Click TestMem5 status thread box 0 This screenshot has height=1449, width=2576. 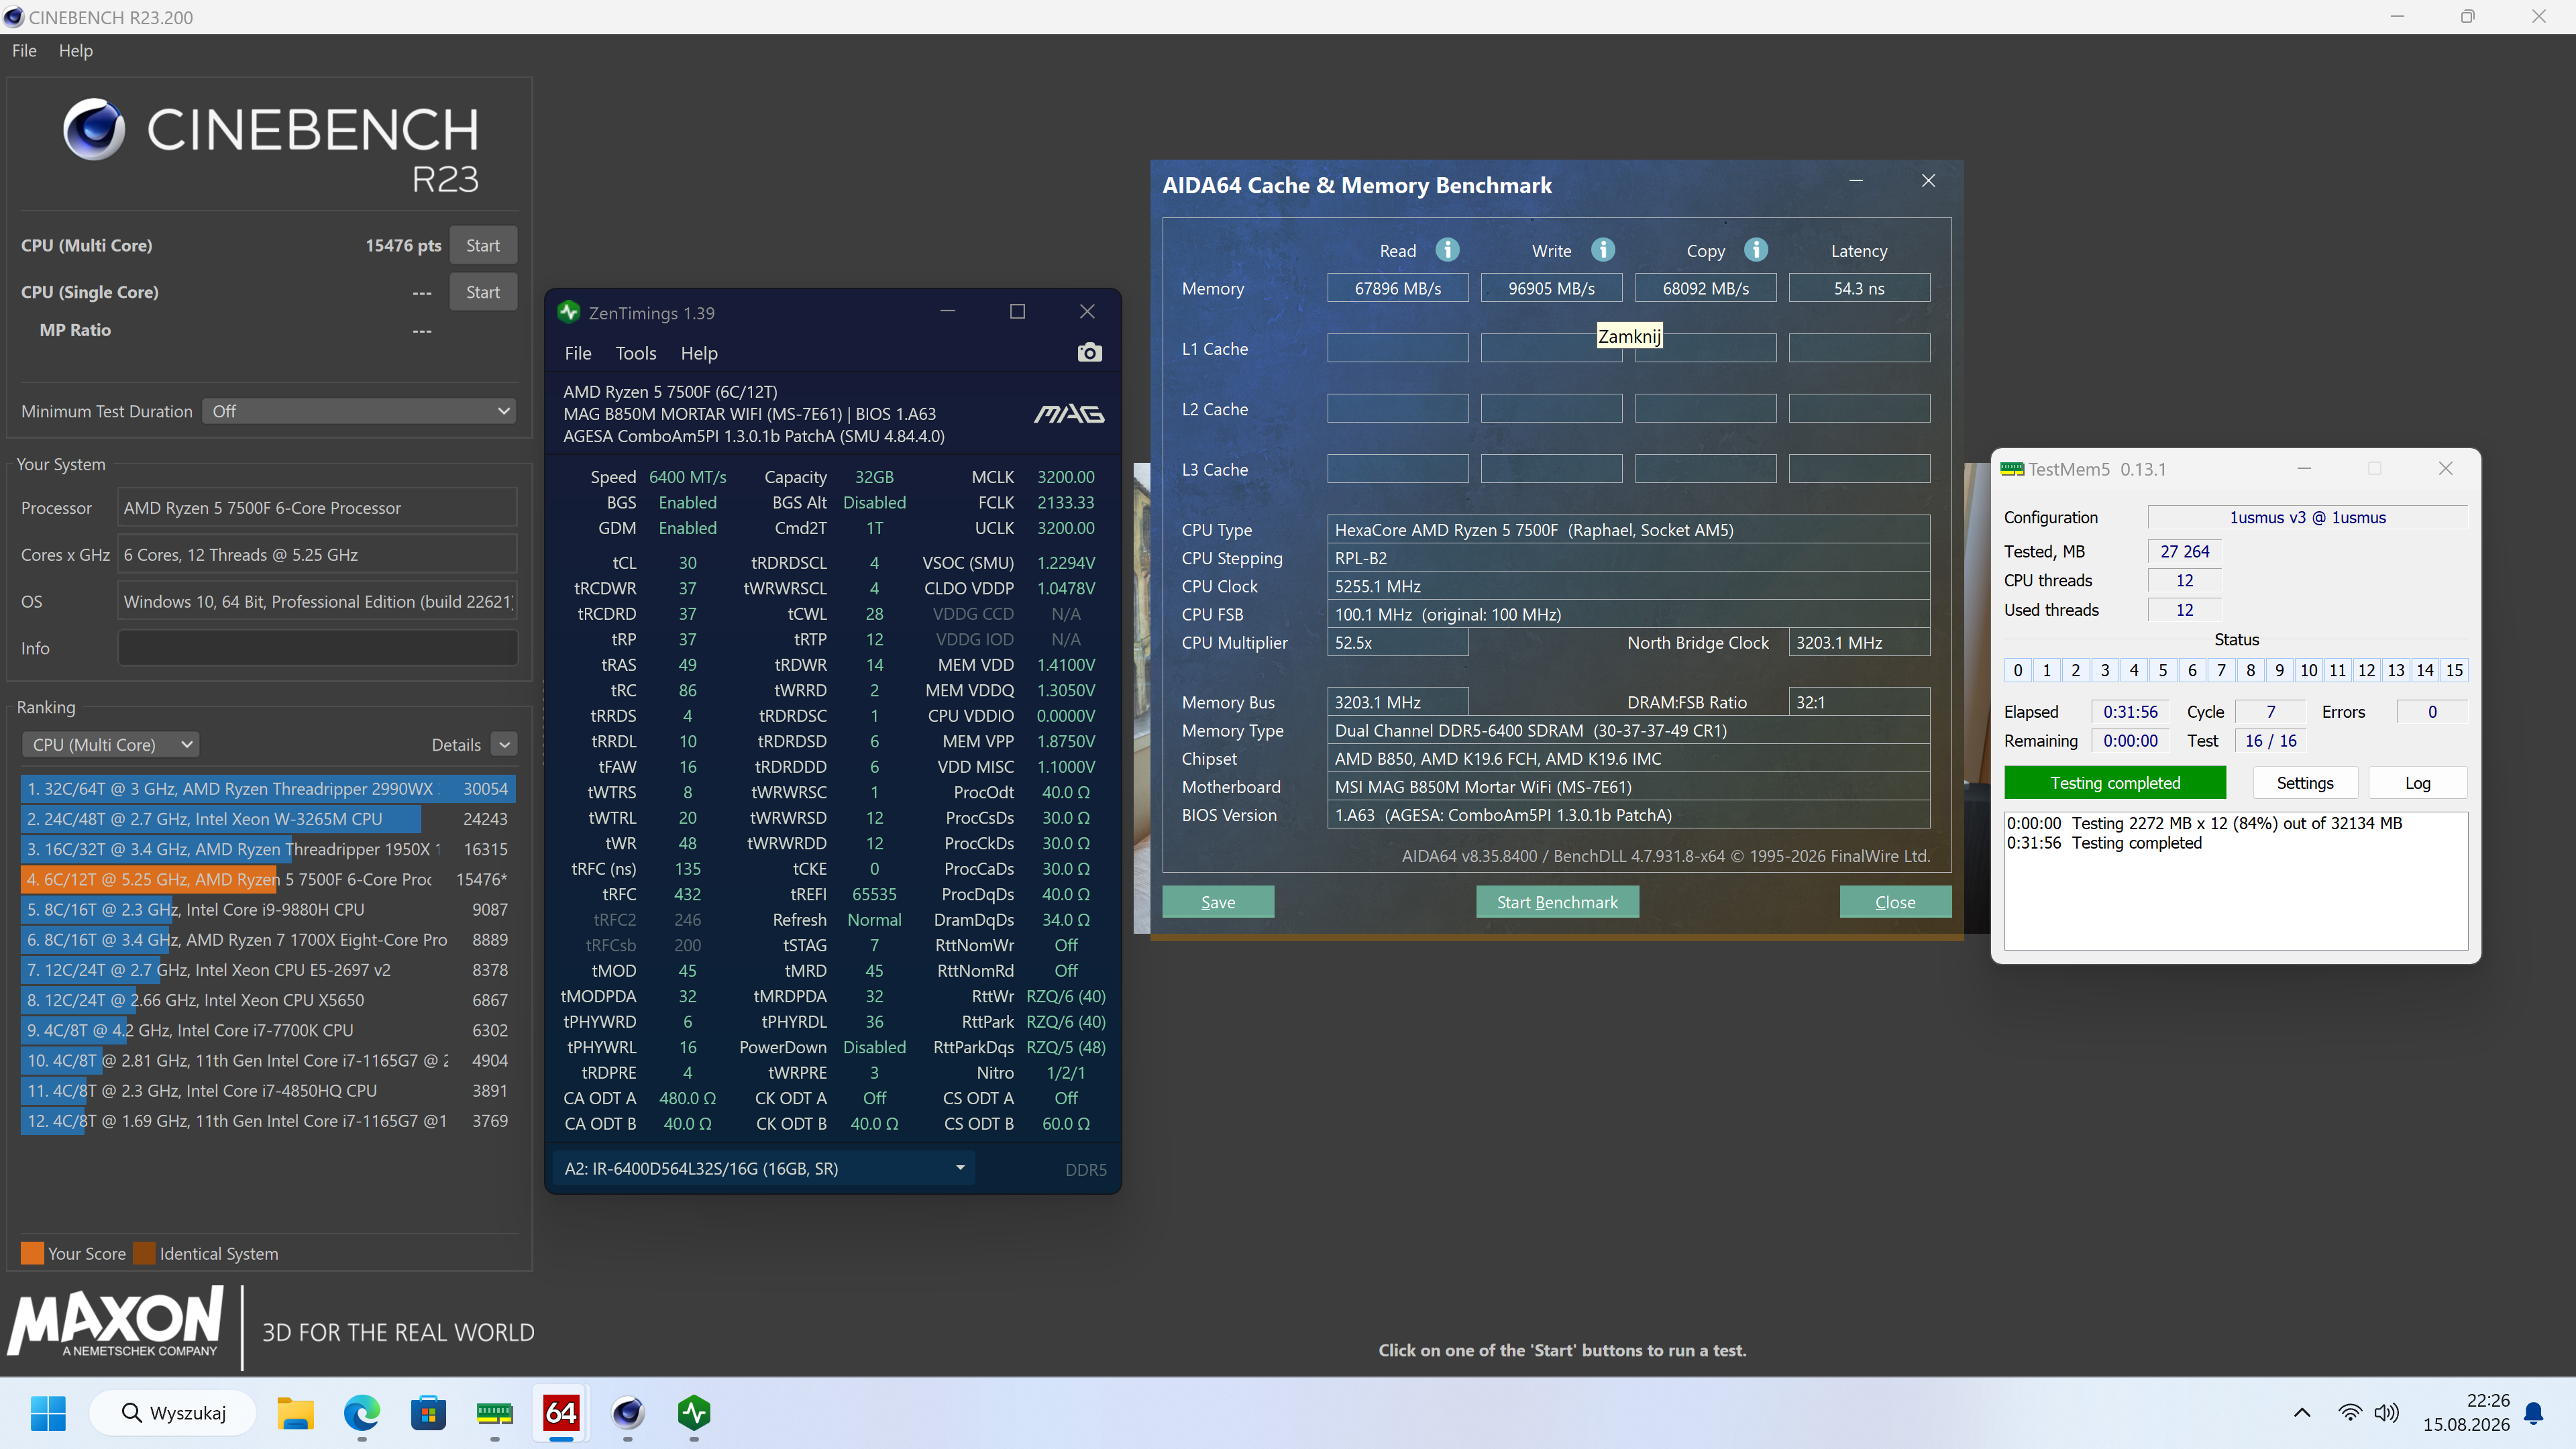[x=2018, y=670]
